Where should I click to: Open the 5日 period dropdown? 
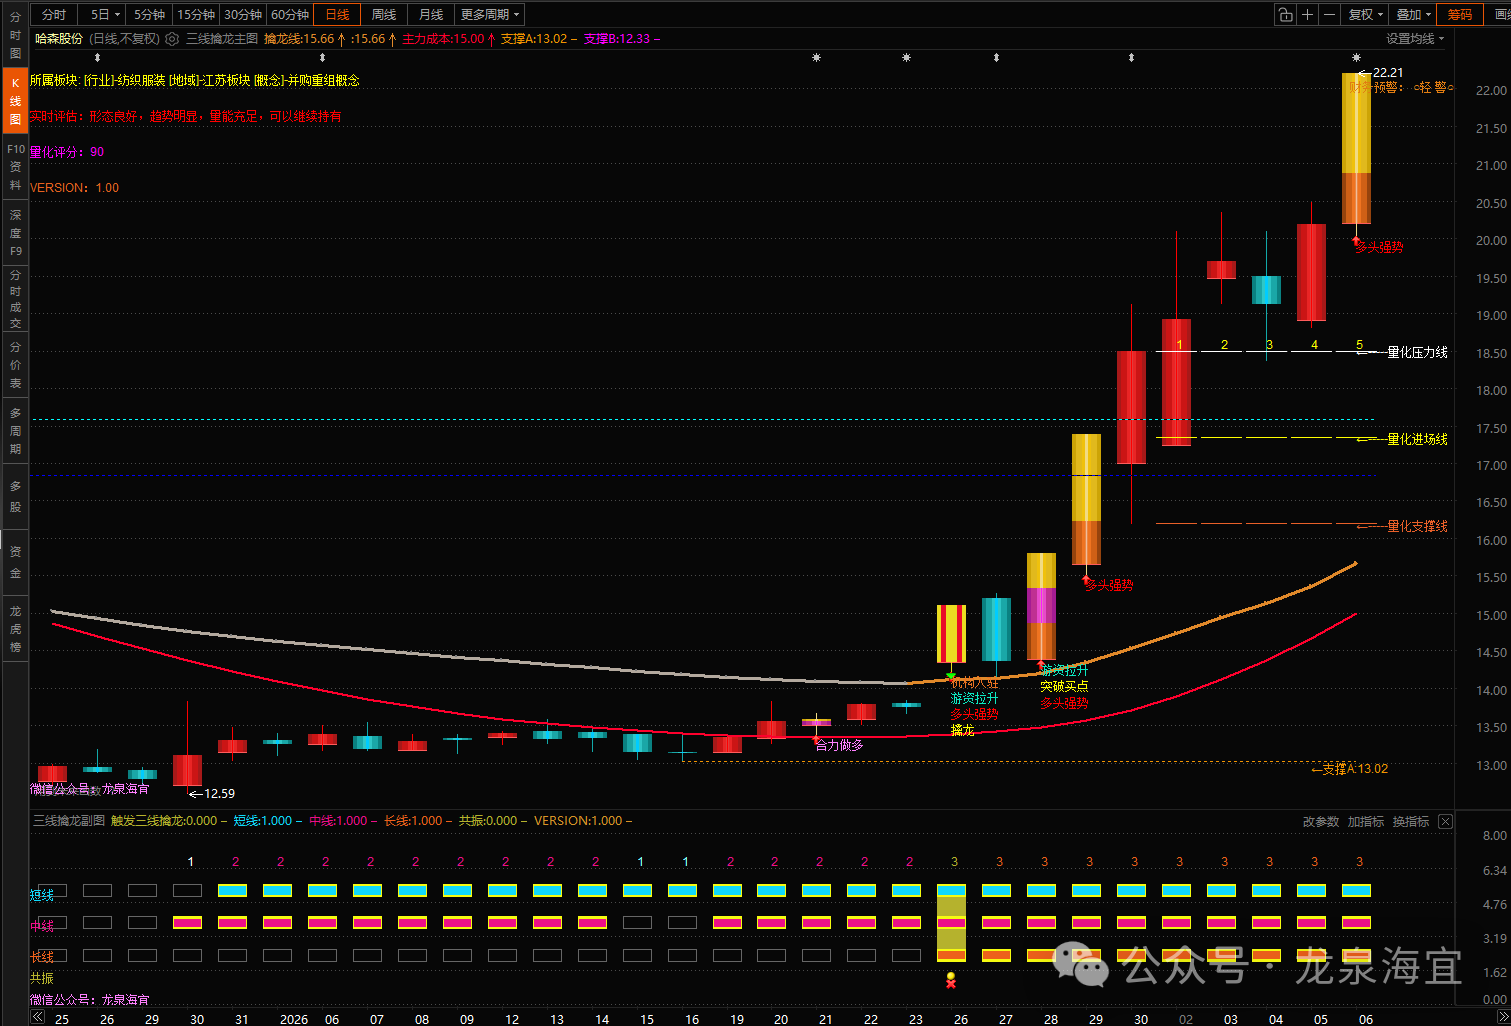pos(105,14)
